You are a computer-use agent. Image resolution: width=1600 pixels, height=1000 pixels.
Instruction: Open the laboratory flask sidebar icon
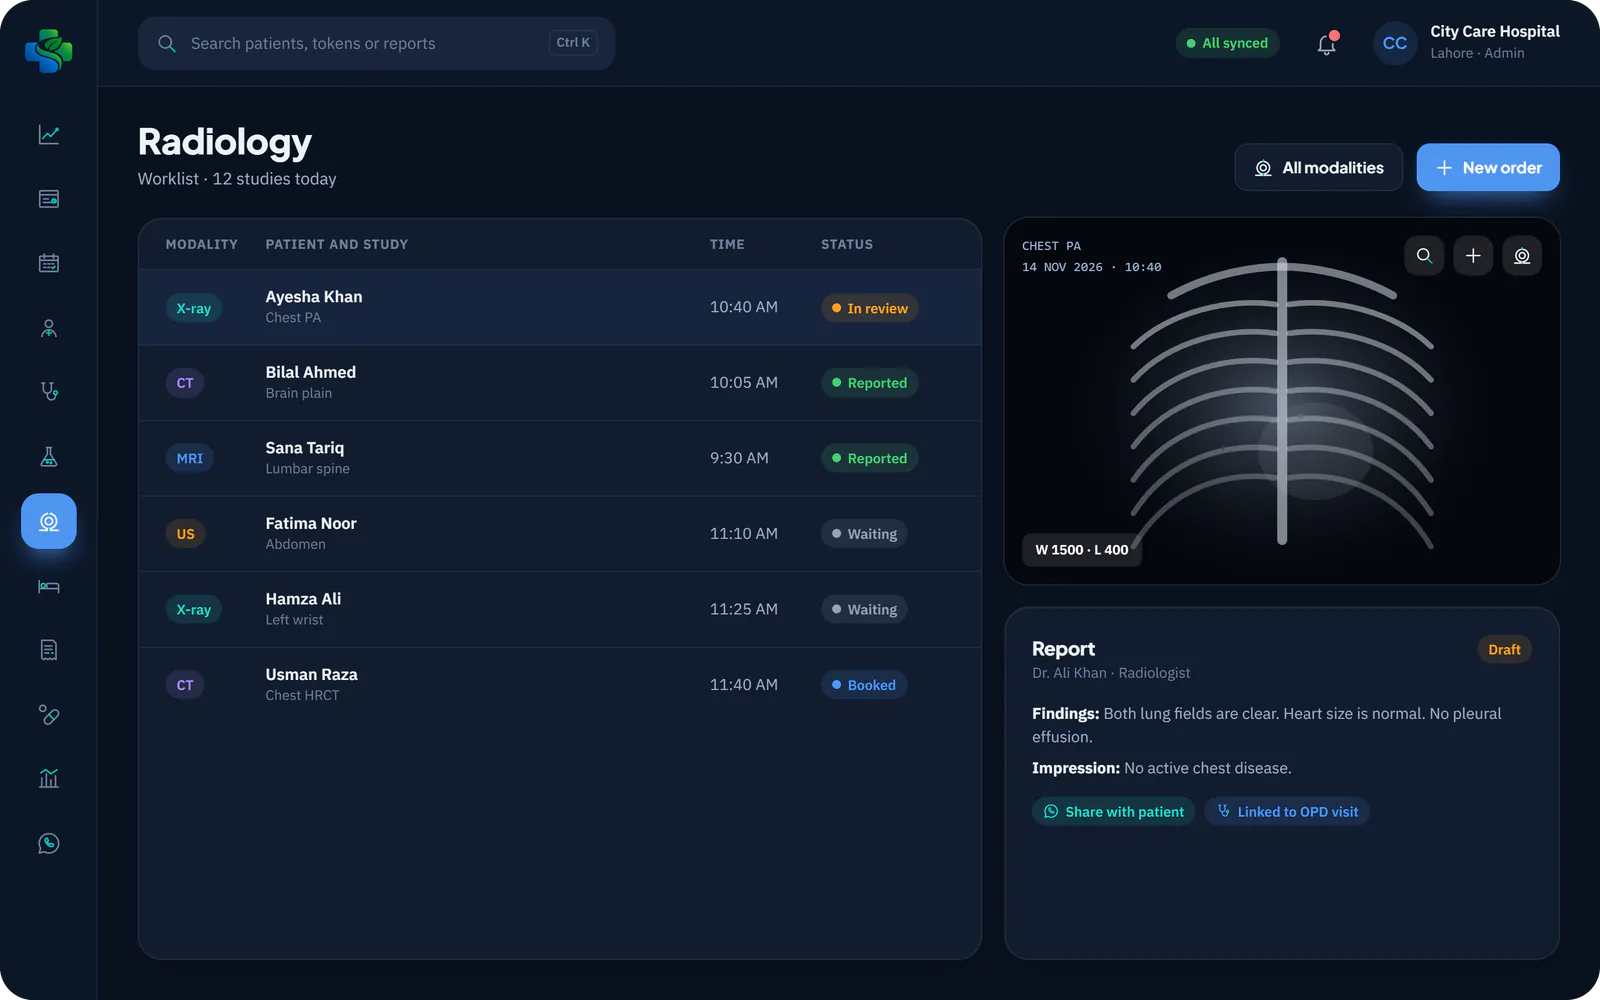coord(49,457)
